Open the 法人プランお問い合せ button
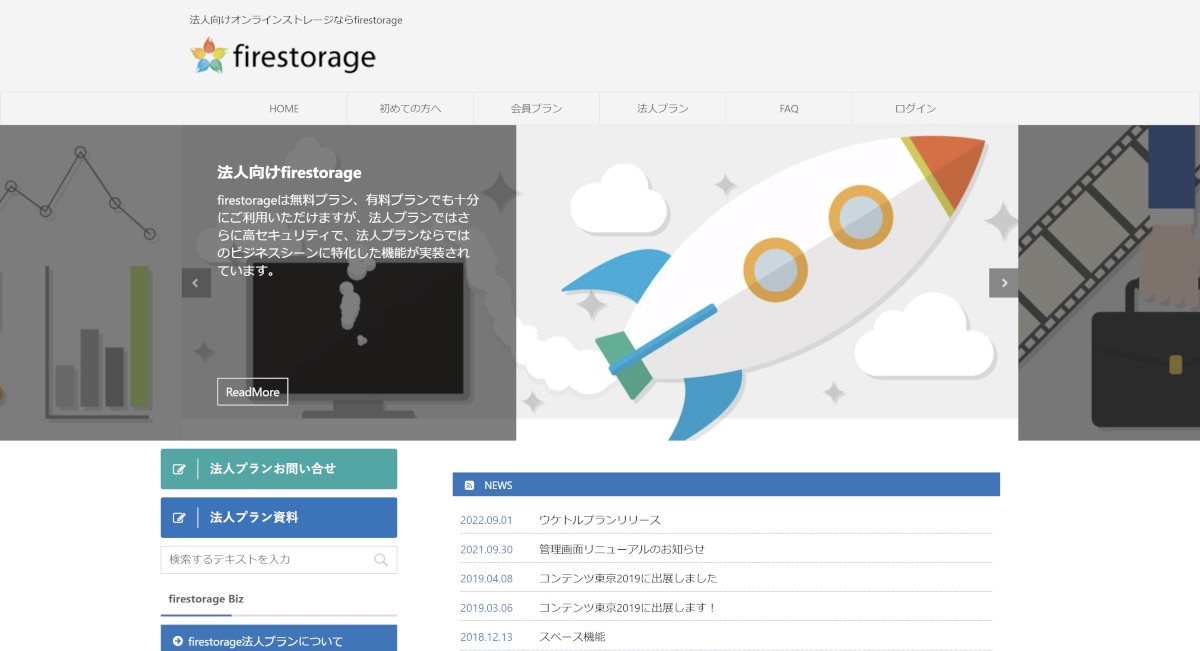 pos(279,469)
